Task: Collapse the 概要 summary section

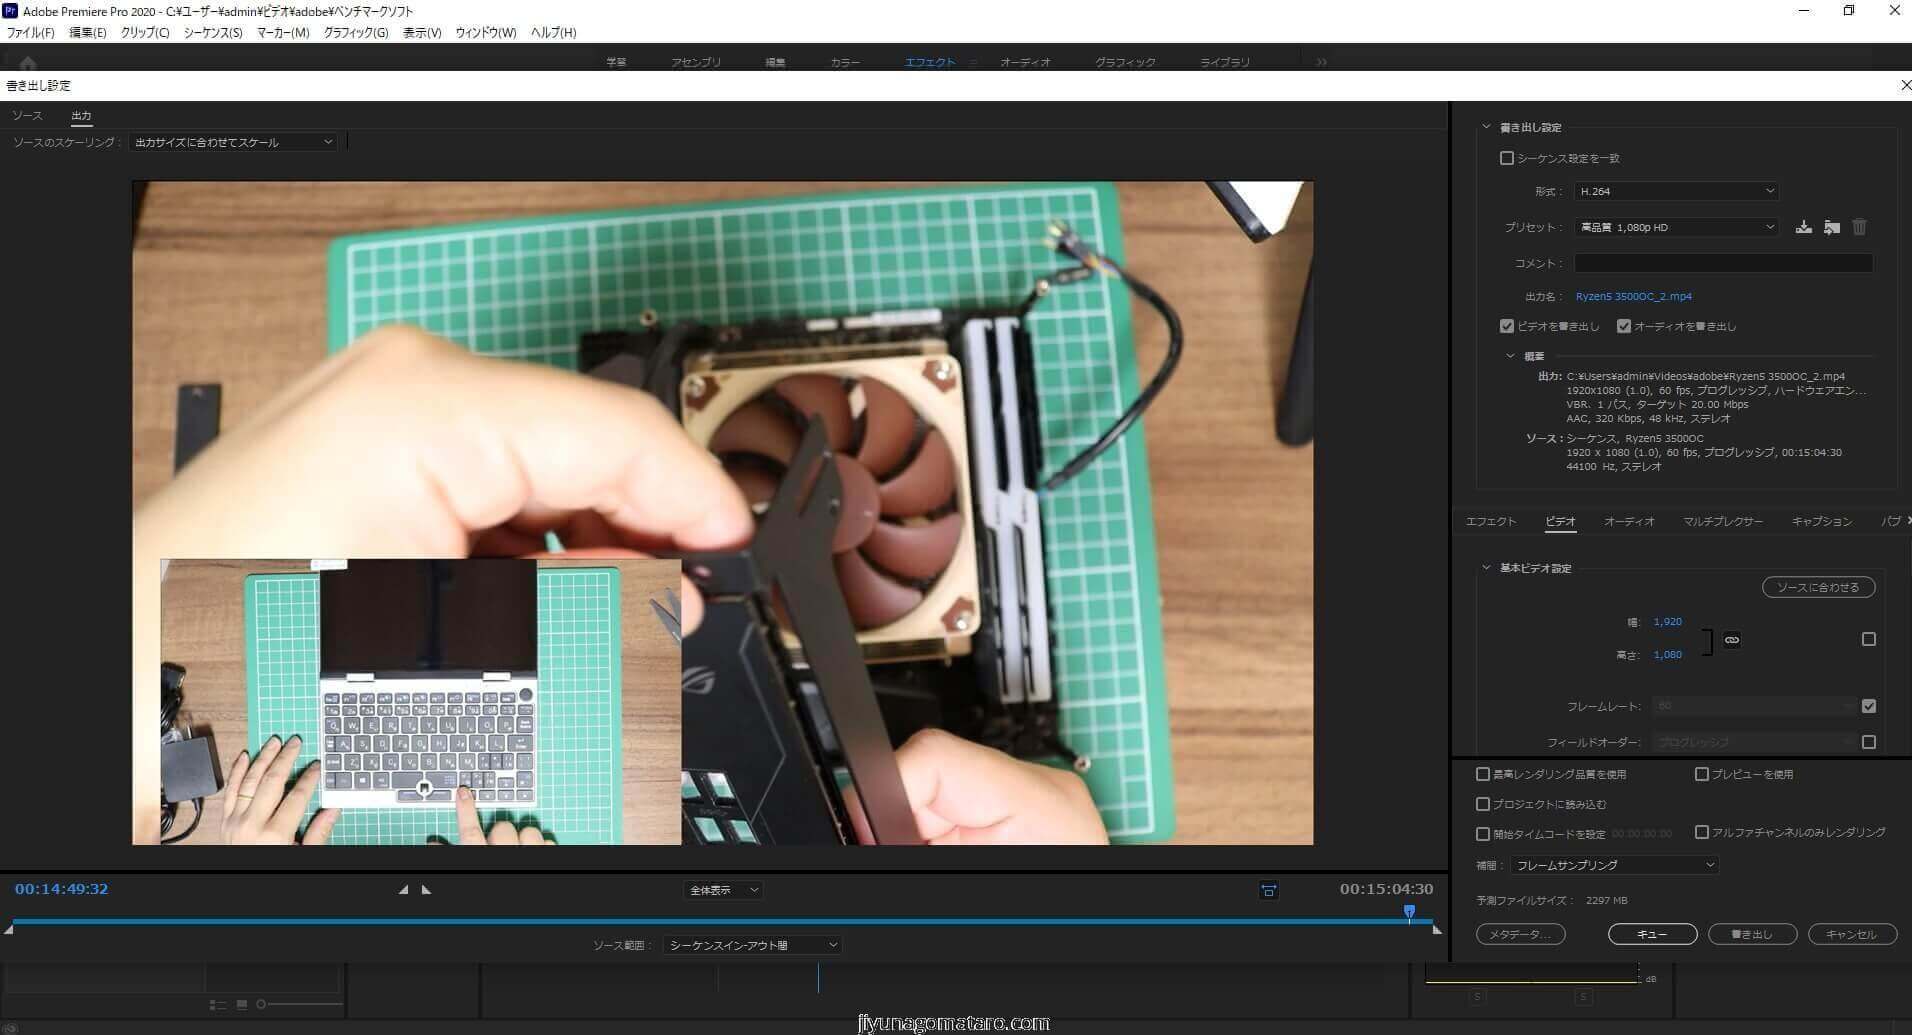Action: 1510,356
